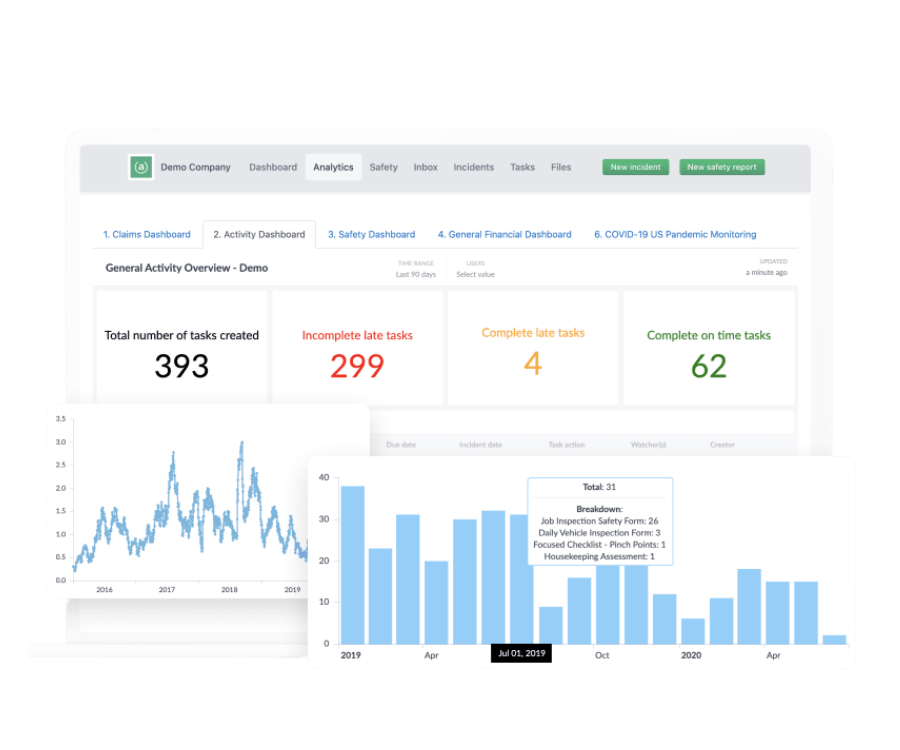Open the Safety Dashboard tab

(x=370, y=234)
